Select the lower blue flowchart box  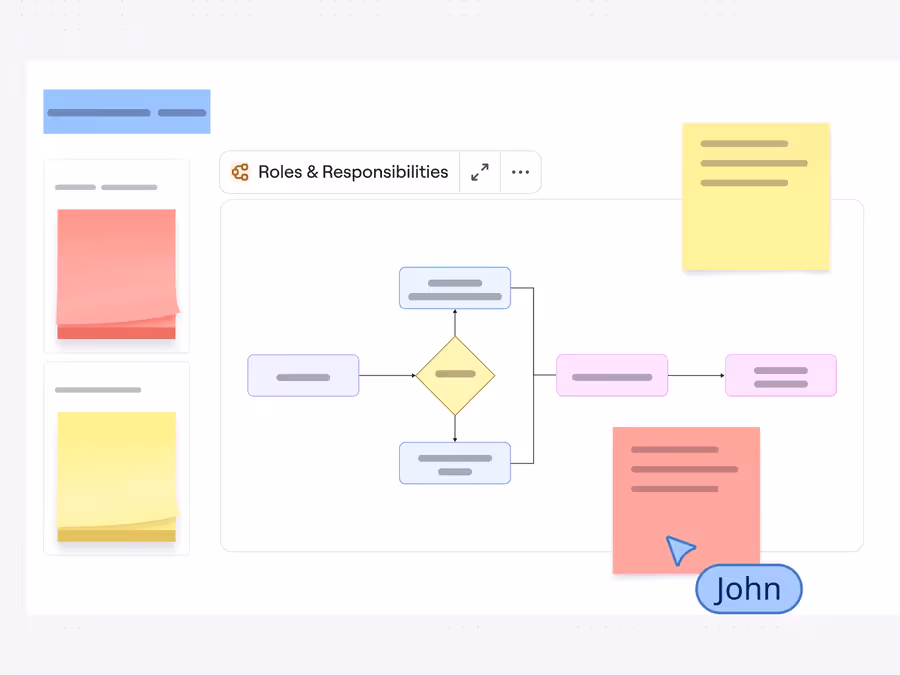(x=455, y=463)
